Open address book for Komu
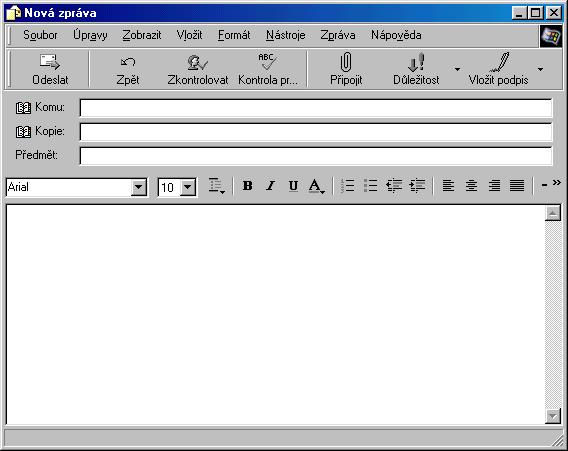The width and height of the screenshot is (568, 451). tap(24, 108)
